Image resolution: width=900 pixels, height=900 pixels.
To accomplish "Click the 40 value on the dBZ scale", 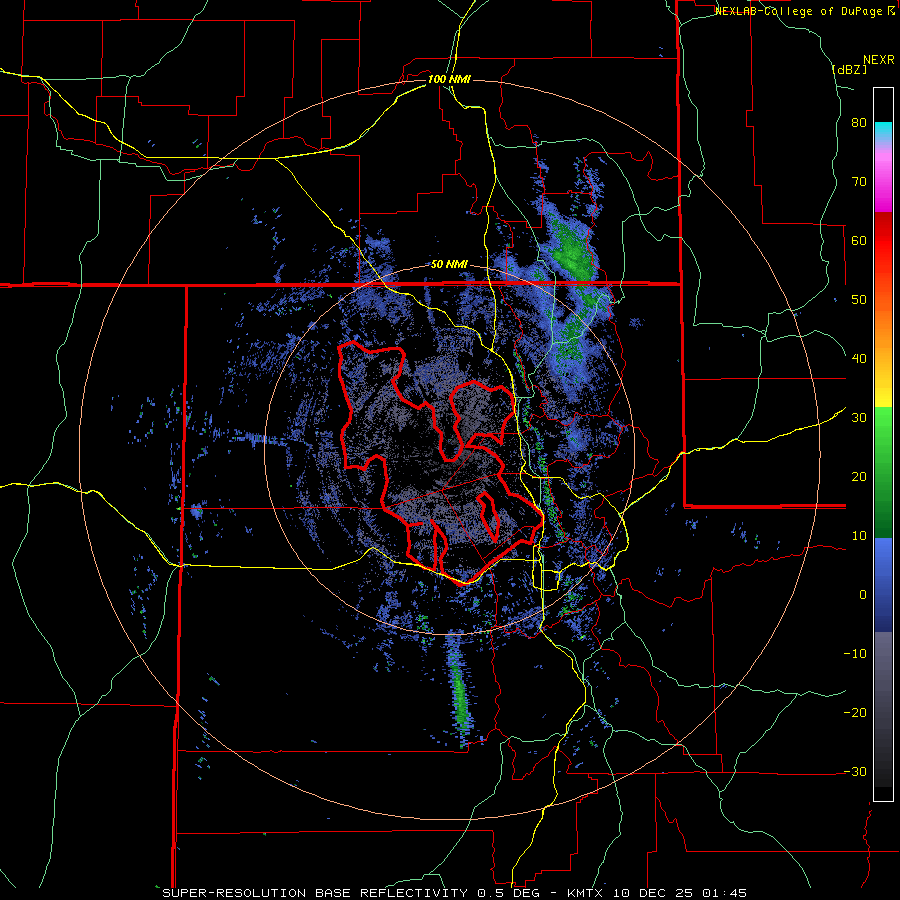I will coord(859,359).
